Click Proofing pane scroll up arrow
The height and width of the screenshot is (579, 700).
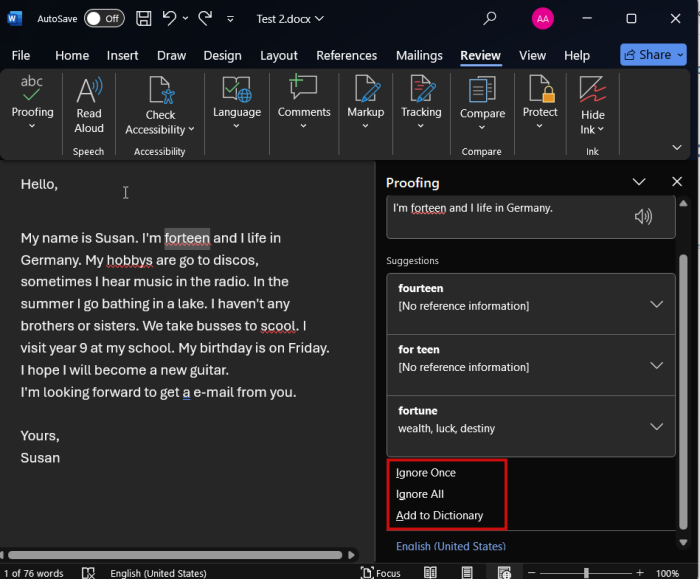point(683,204)
